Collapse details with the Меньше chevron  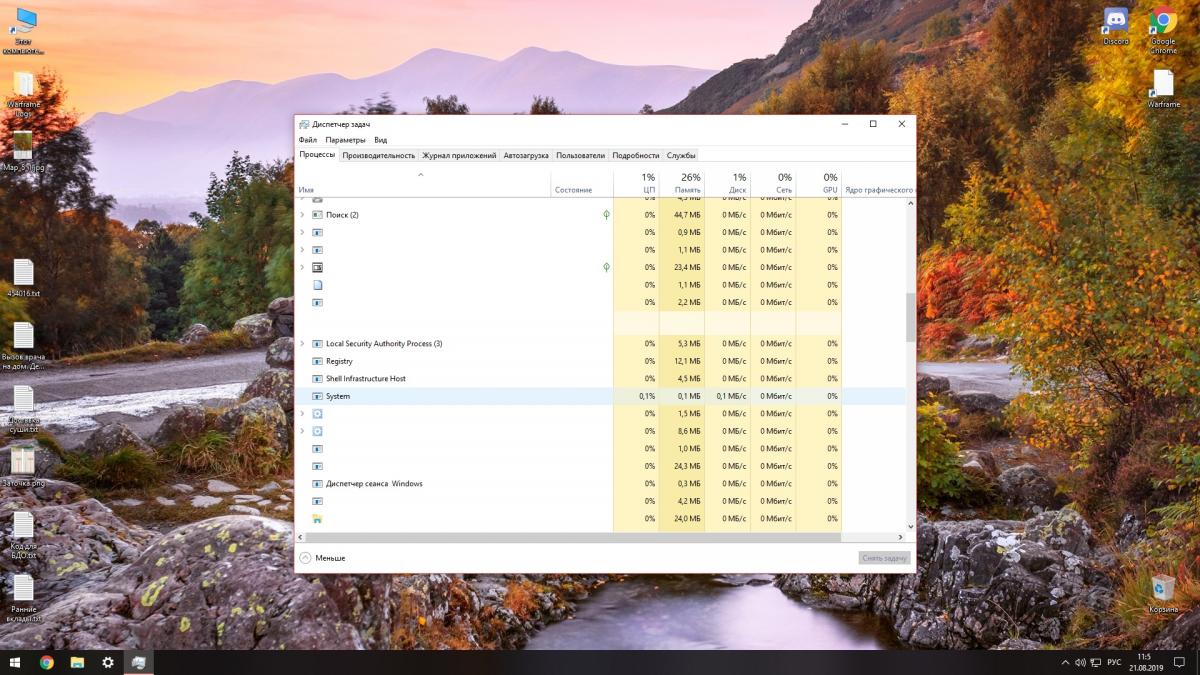click(x=305, y=558)
